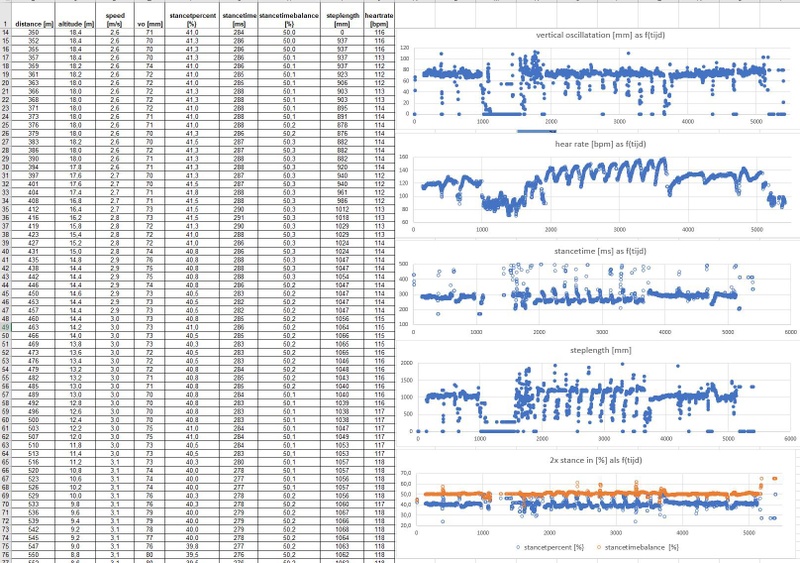Click vo cell "80" in row 76
Image resolution: width=800 pixels, height=563 pixels.
click(x=149, y=554)
